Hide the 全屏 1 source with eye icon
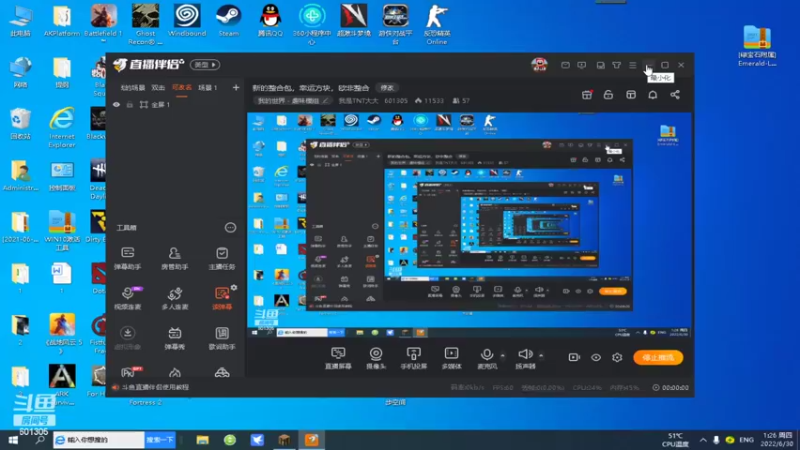This screenshot has width=800, height=450. [116, 105]
